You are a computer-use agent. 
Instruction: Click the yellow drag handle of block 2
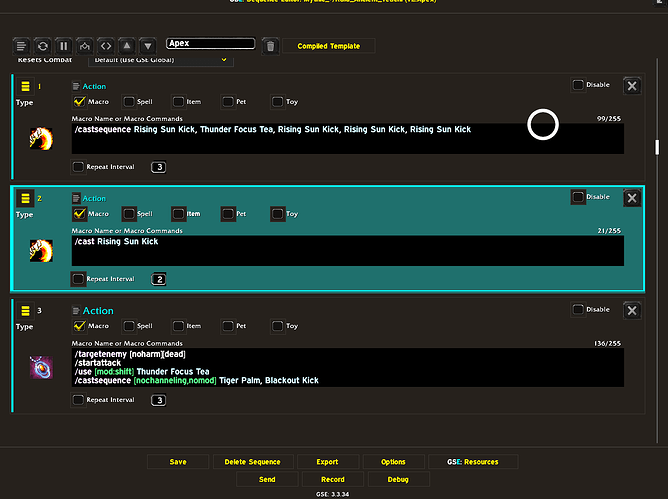pos(25,198)
